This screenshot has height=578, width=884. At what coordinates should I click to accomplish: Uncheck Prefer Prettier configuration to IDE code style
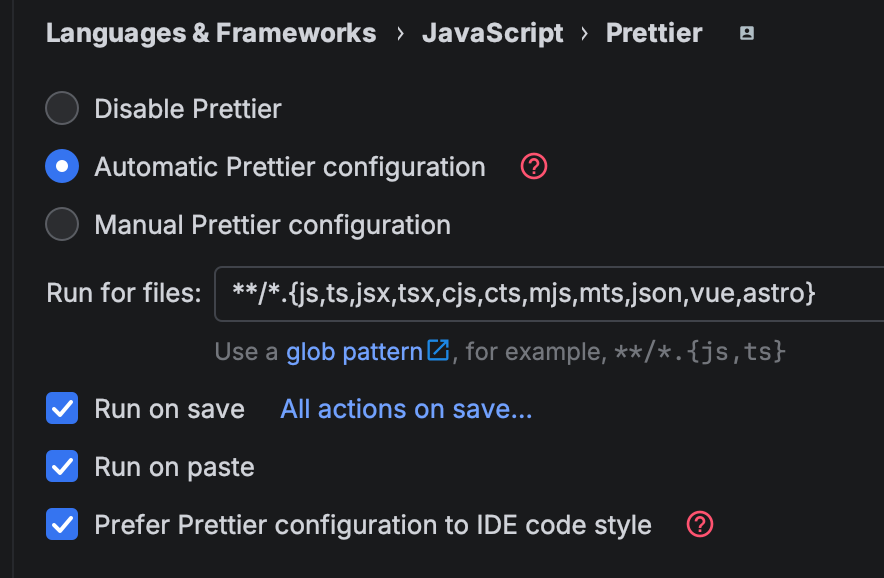point(62,524)
